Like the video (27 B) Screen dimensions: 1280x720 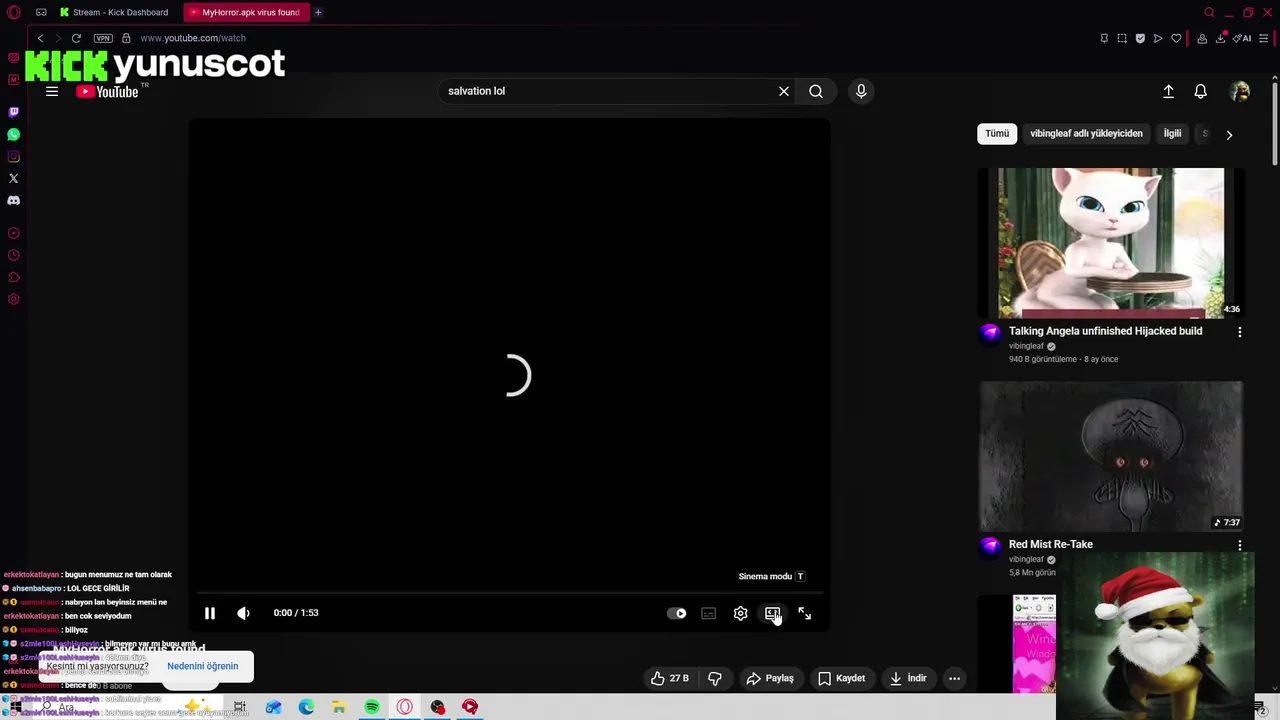670,678
